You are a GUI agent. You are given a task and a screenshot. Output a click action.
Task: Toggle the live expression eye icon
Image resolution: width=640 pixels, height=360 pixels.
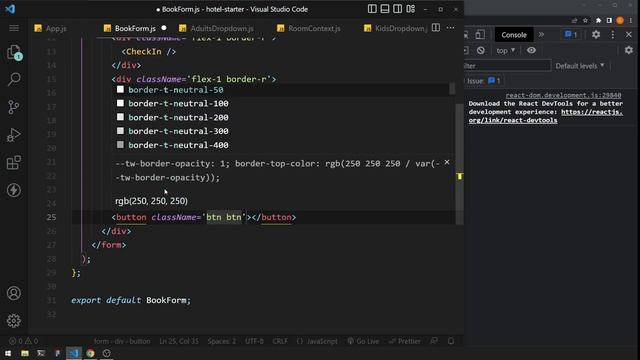(x=531, y=50)
